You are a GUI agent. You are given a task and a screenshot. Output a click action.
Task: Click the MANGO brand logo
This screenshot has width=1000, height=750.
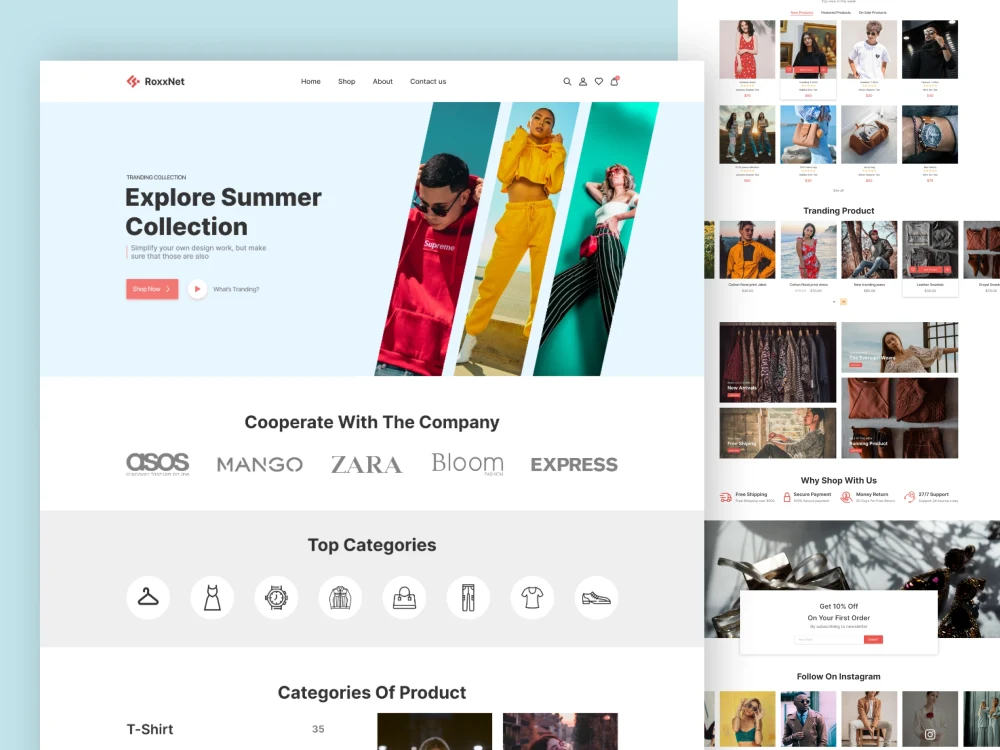pyautogui.click(x=260, y=464)
